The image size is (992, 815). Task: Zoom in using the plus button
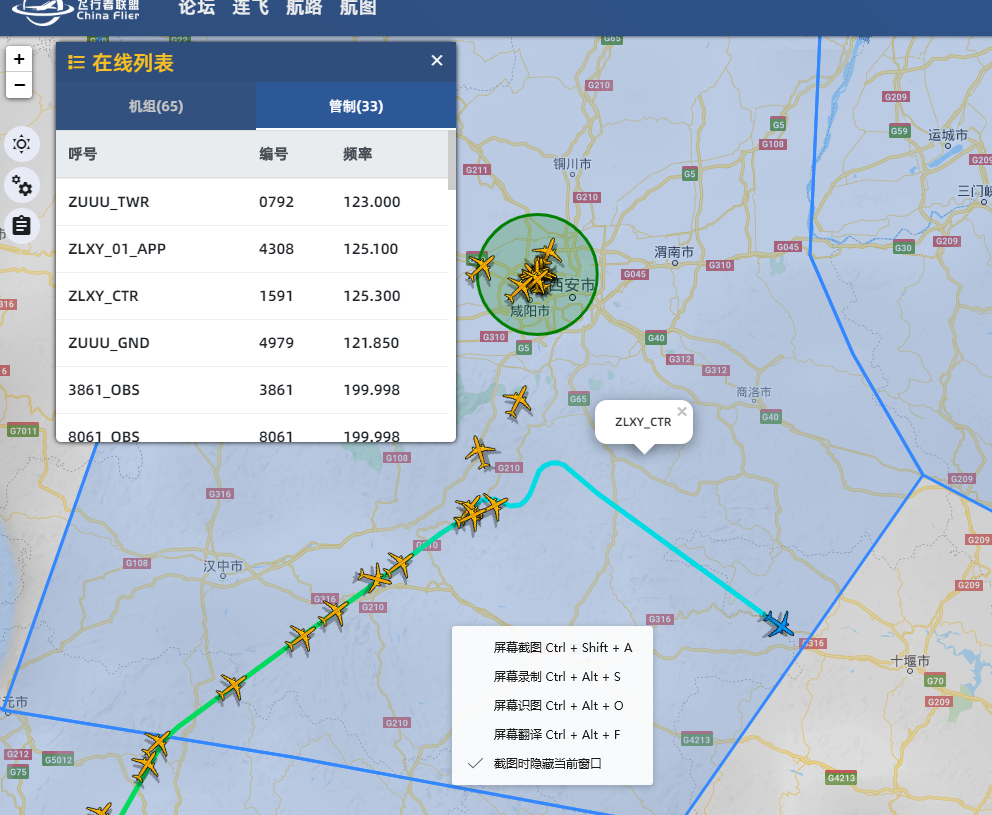[19, 58]
